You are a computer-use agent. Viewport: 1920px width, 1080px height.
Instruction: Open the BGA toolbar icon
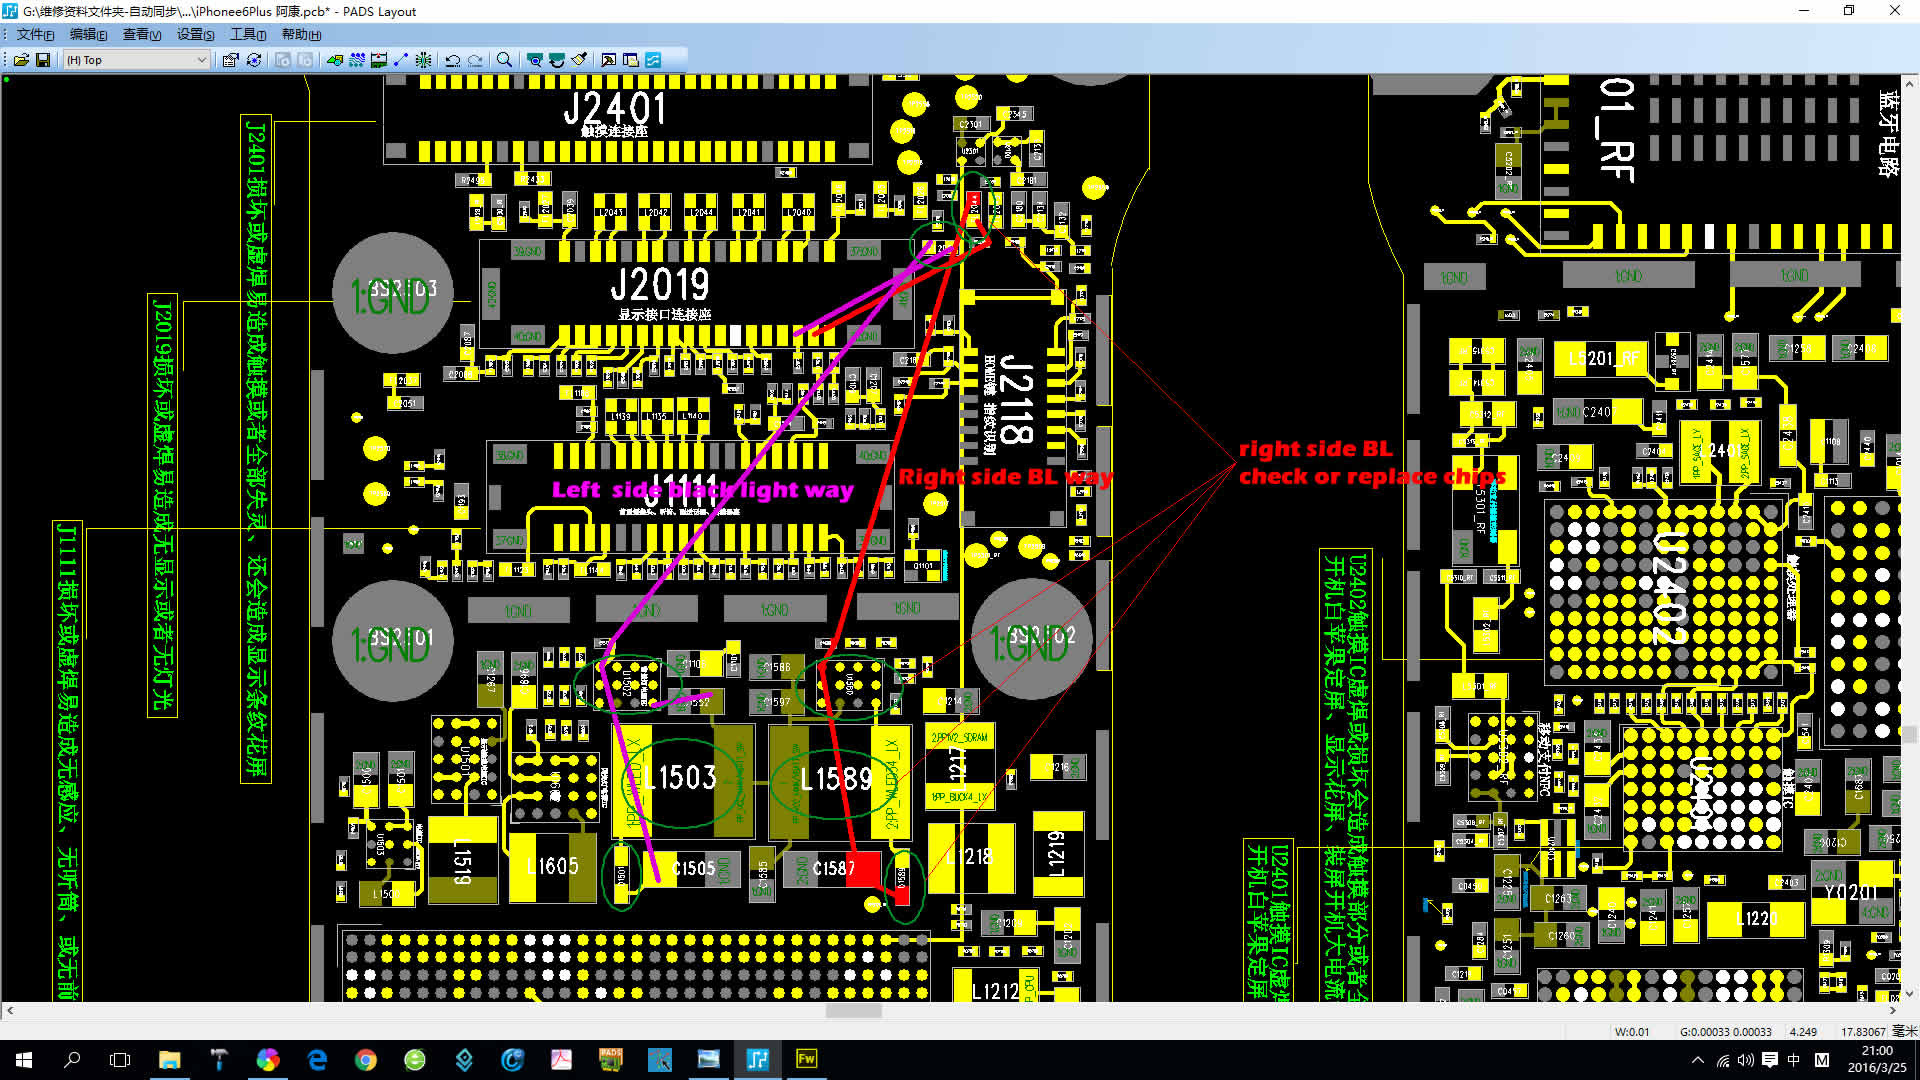pos(424,60)
